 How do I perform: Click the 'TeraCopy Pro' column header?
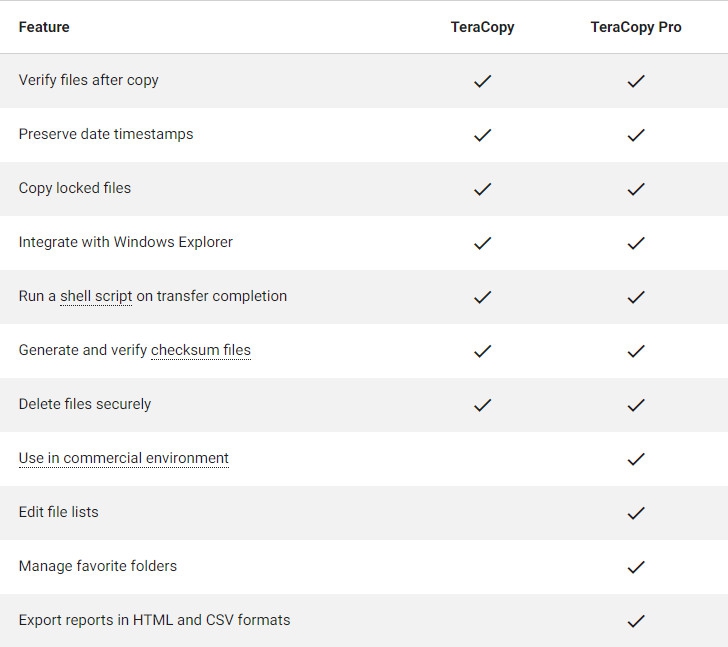635,27
